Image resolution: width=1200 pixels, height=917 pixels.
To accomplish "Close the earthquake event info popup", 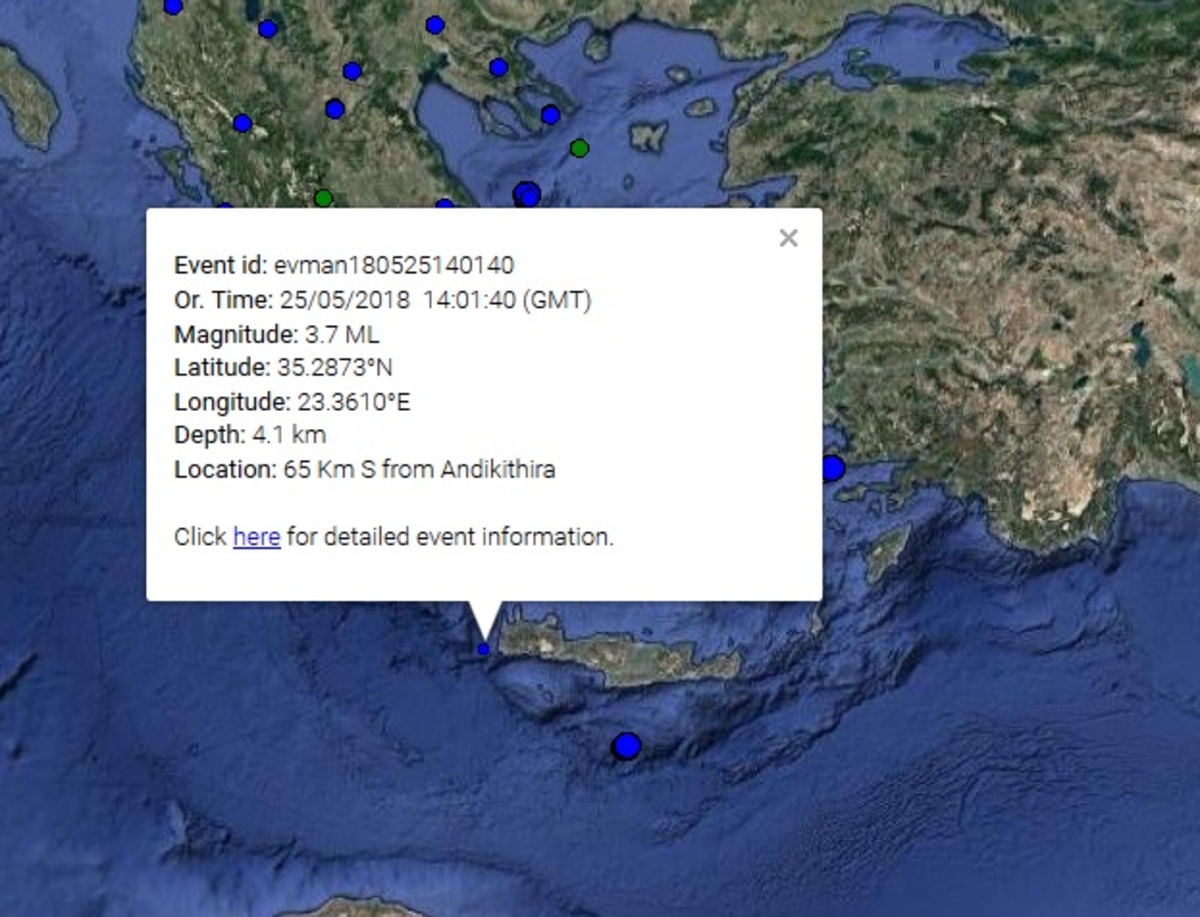I will tap(788, 238).
